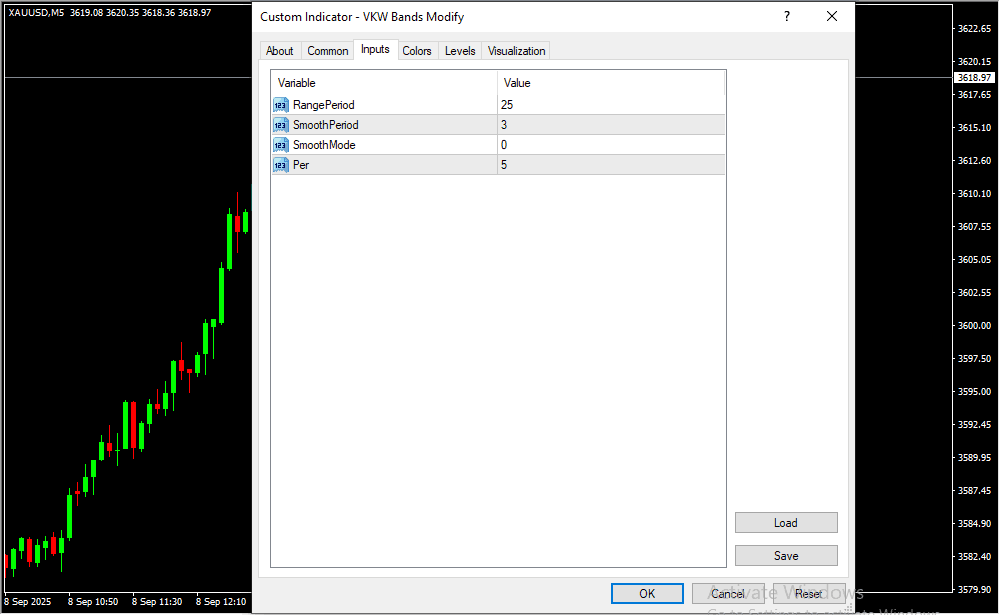
Task: Open the Common tab
Action: [328, 51]
